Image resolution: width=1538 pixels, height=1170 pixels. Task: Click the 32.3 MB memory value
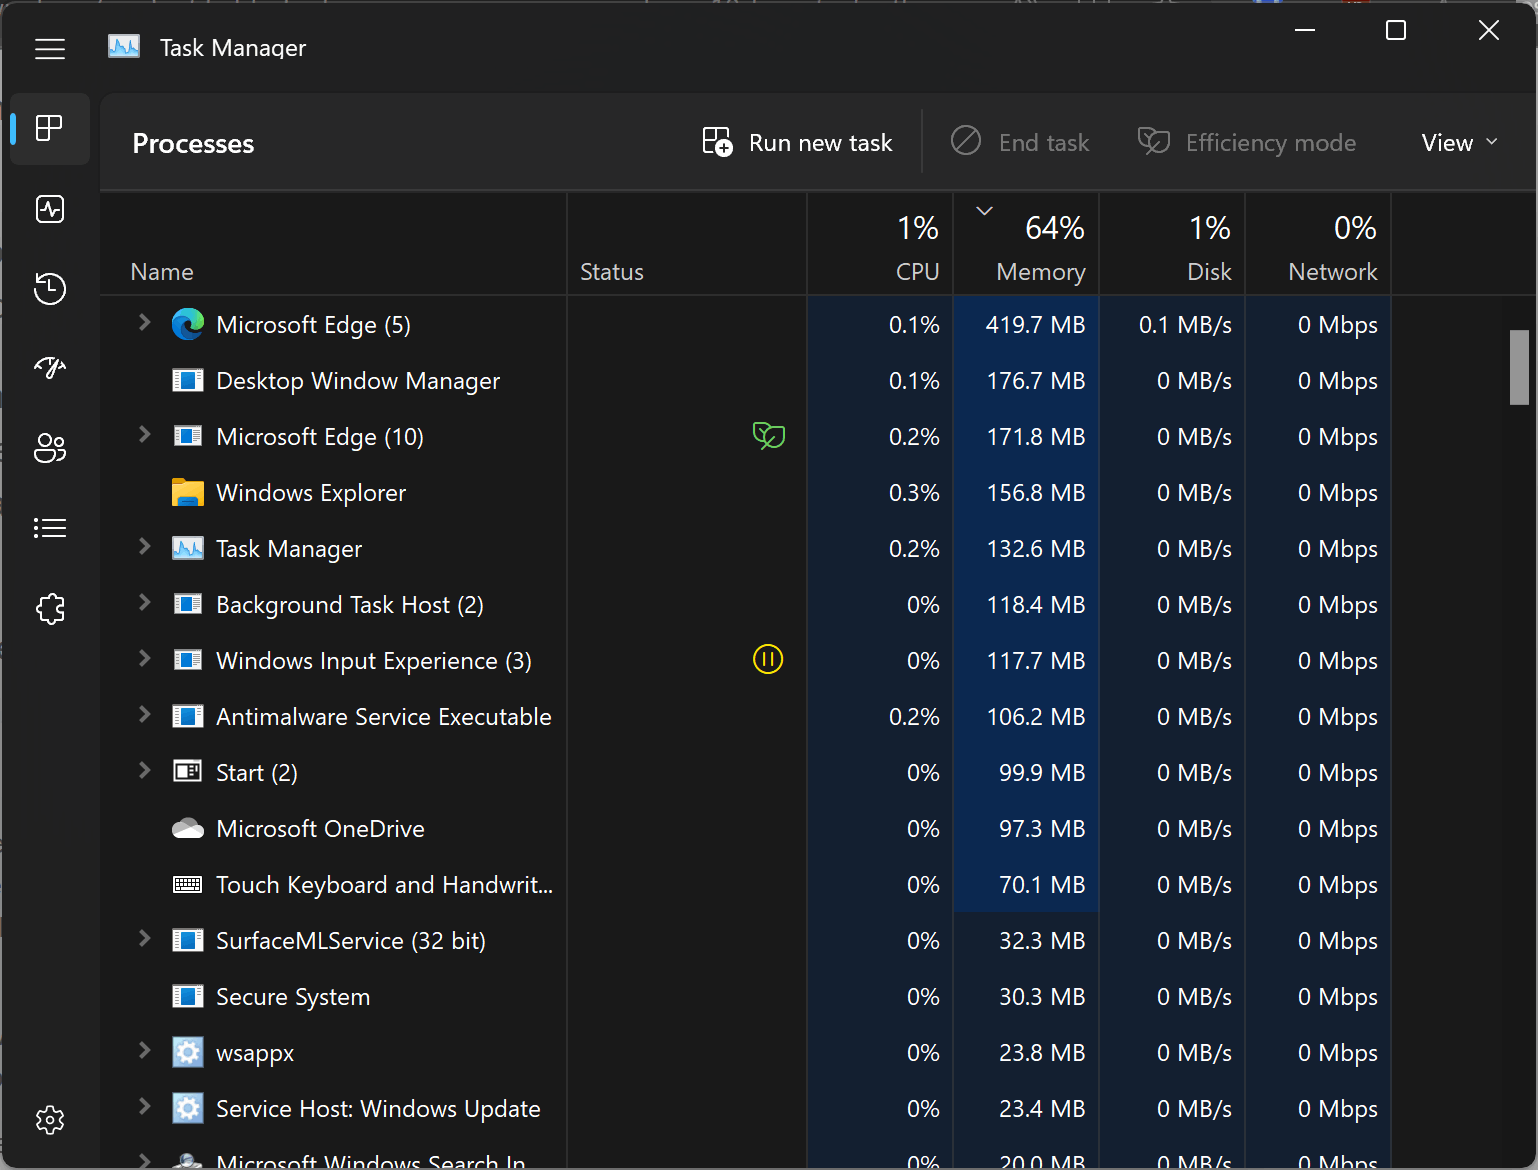(x=1042, y=941)
